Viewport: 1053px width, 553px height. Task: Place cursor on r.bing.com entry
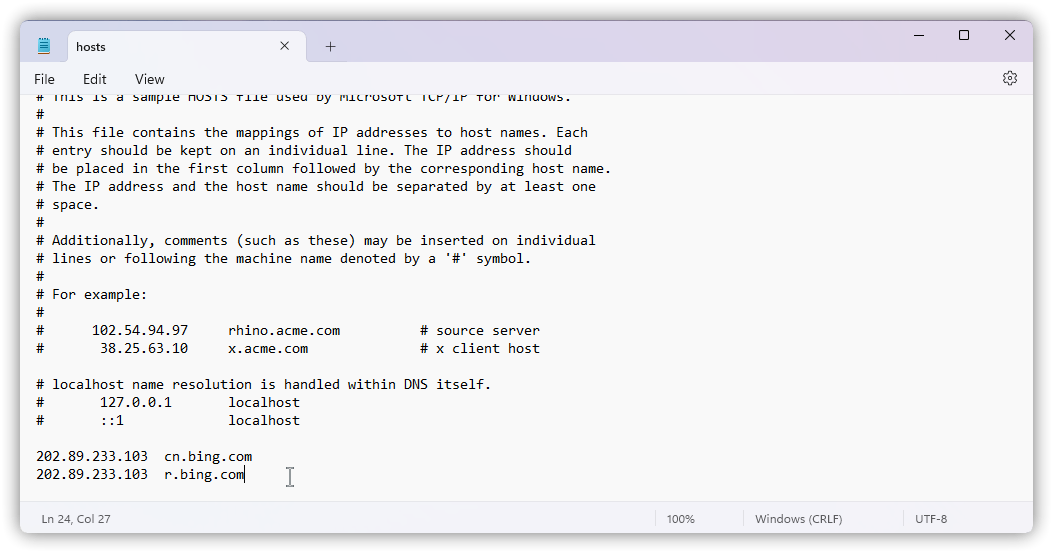coord(204,475)
